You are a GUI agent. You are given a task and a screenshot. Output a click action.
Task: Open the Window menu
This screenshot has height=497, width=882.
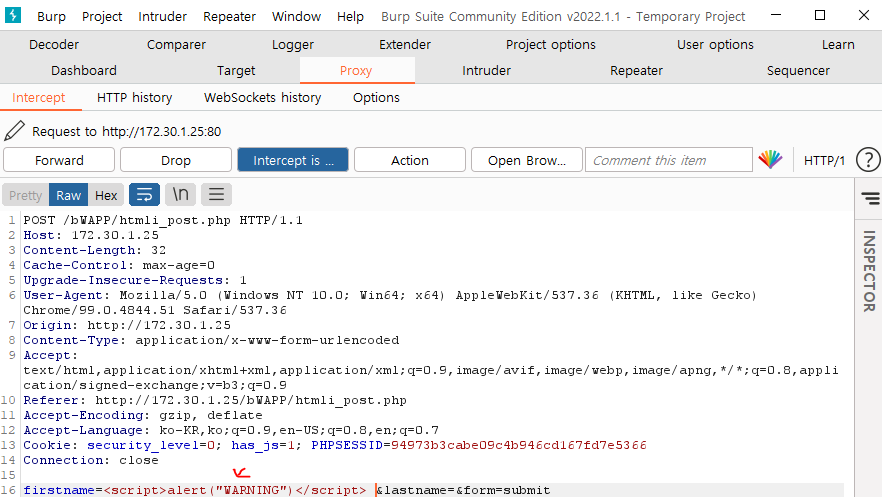point(296,16)
